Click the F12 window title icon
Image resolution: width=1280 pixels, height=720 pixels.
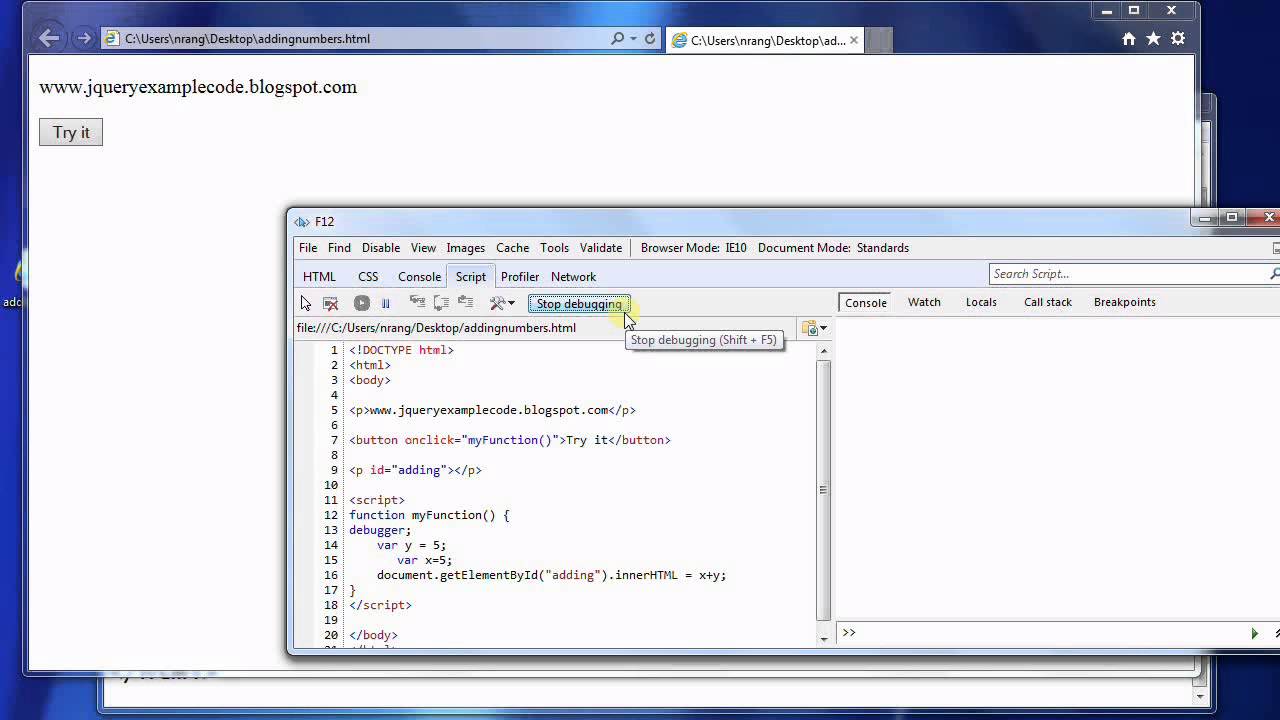pos(301,222)
